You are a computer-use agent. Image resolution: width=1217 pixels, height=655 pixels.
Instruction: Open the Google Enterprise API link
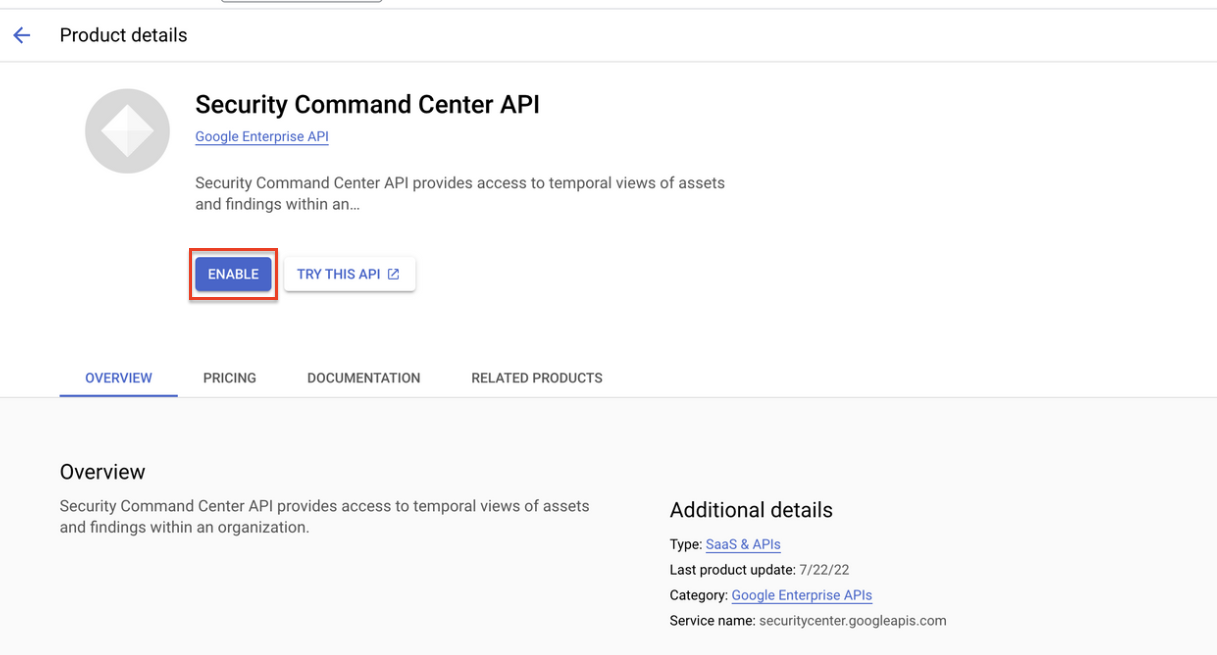pos(262,137)
